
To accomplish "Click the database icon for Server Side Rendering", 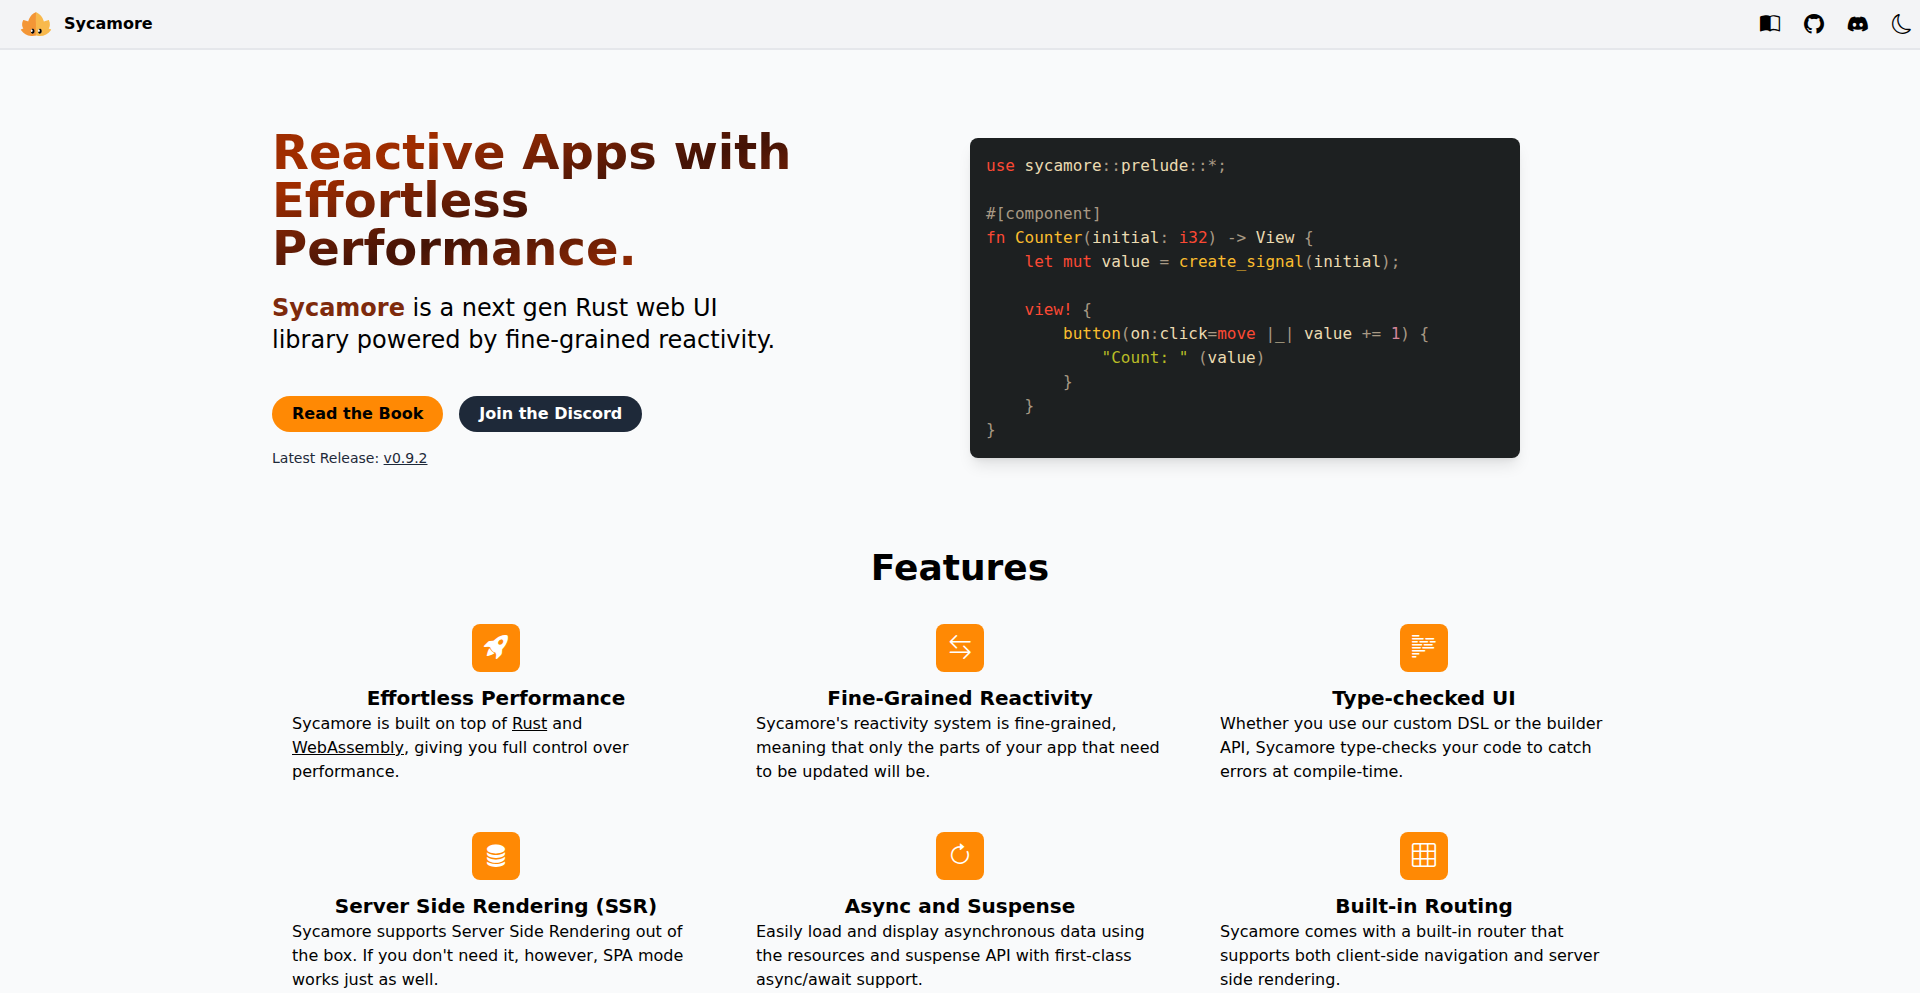I will pyautogui.click(x=496, y=856).
